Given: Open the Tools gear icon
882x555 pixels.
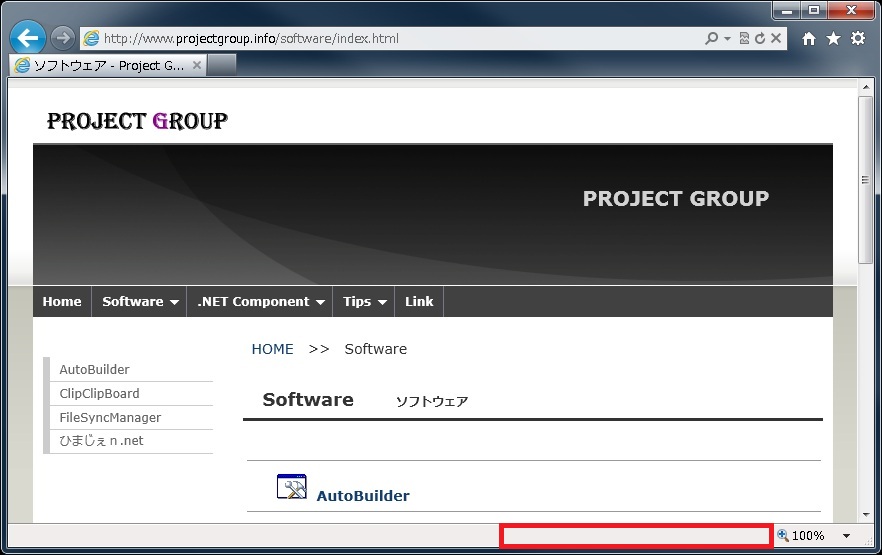Looking at the screenshot, I should point(858,39).
